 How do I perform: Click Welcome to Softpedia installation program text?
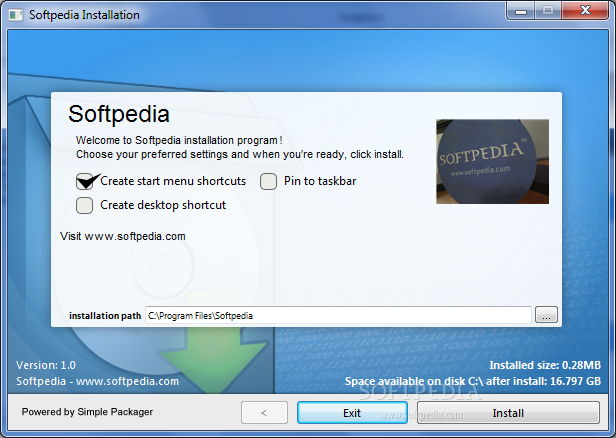(179, 140)
